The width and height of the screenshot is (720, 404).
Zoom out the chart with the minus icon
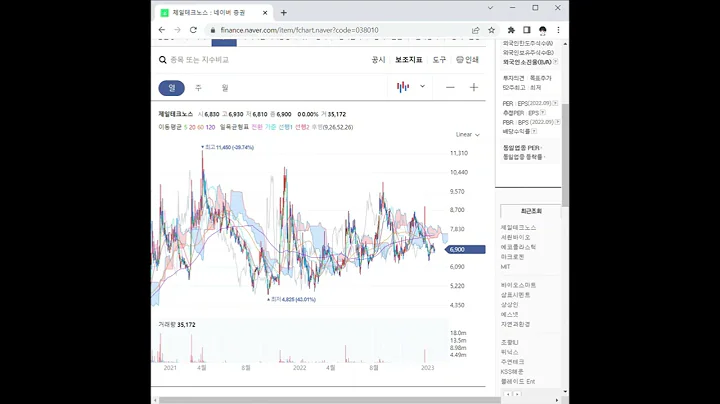450,87
